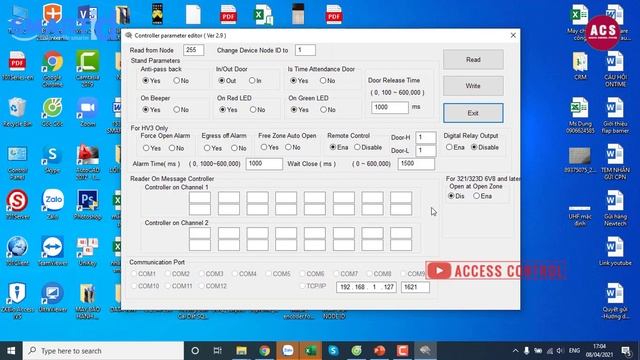Open Skype from the taskbar
The width and height of the screenshot is (640, 360).
click(x=333, y=351)
